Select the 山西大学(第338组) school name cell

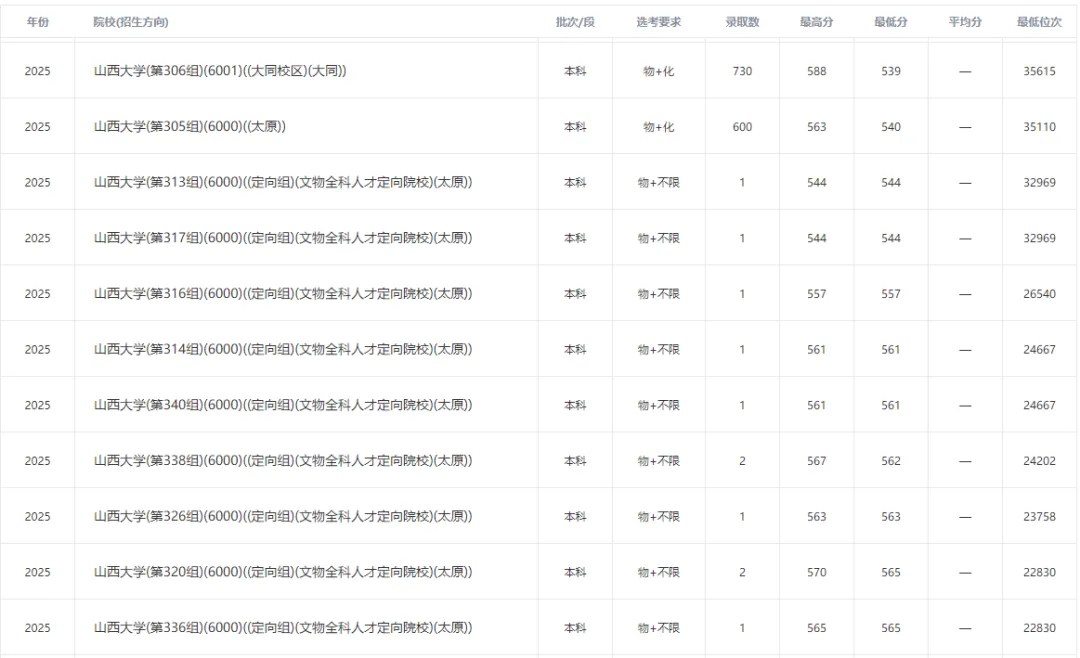tap(283, 461)
